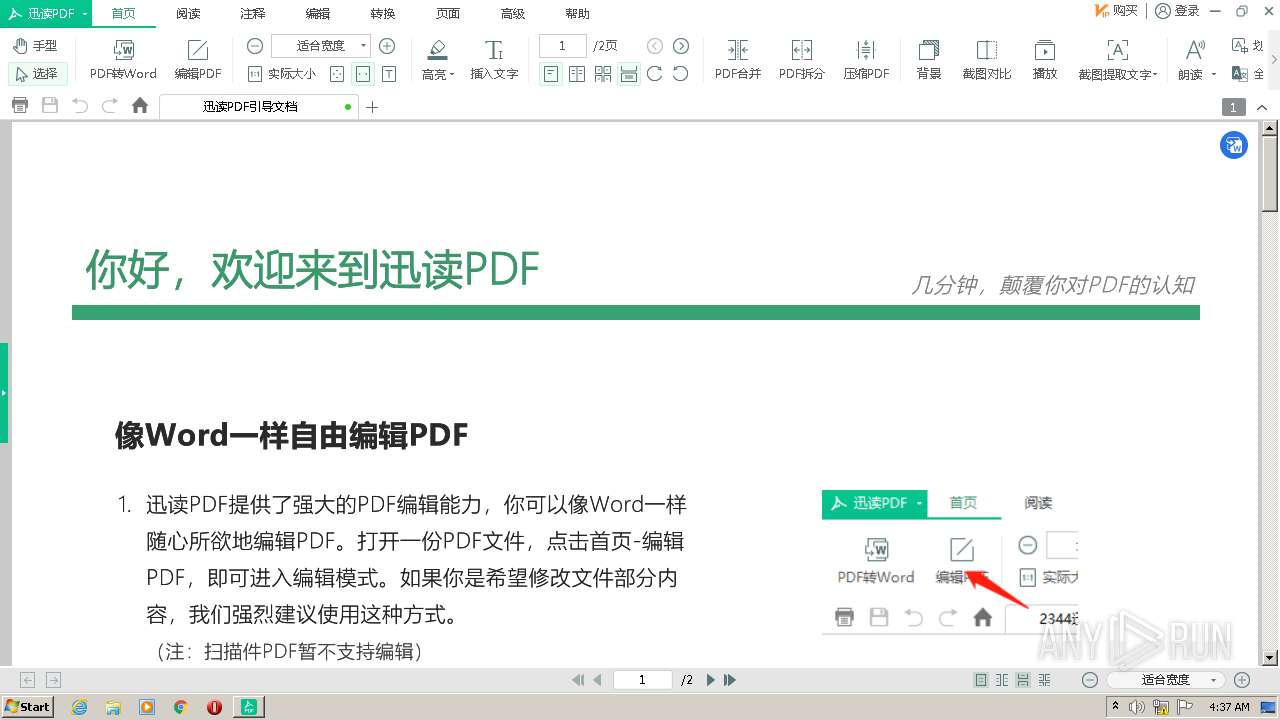
Task: Rotate the page clockwise
Action: pyautogui.click(x=655, y=73)
